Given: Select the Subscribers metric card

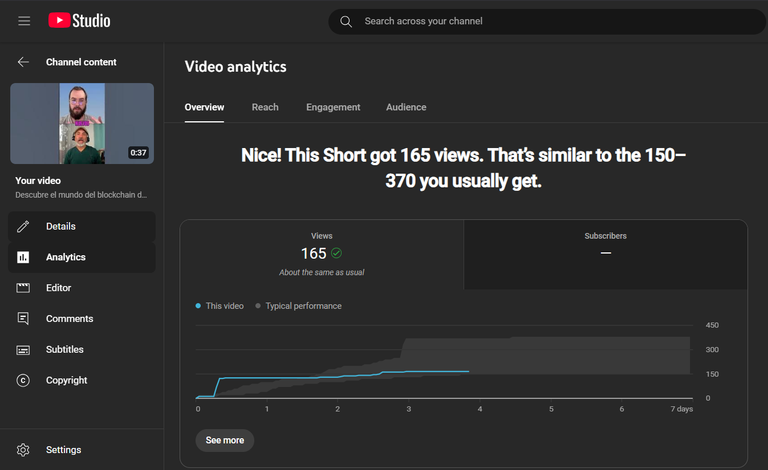Looking at the screenshot, I should coord(605,255).
